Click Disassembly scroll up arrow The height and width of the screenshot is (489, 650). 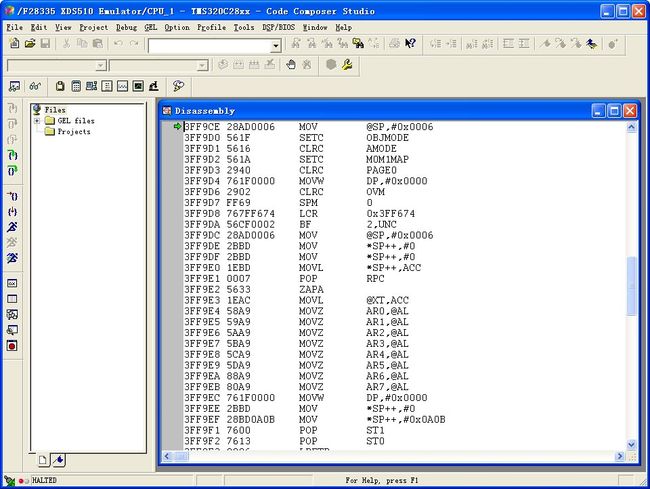point(631,127)
